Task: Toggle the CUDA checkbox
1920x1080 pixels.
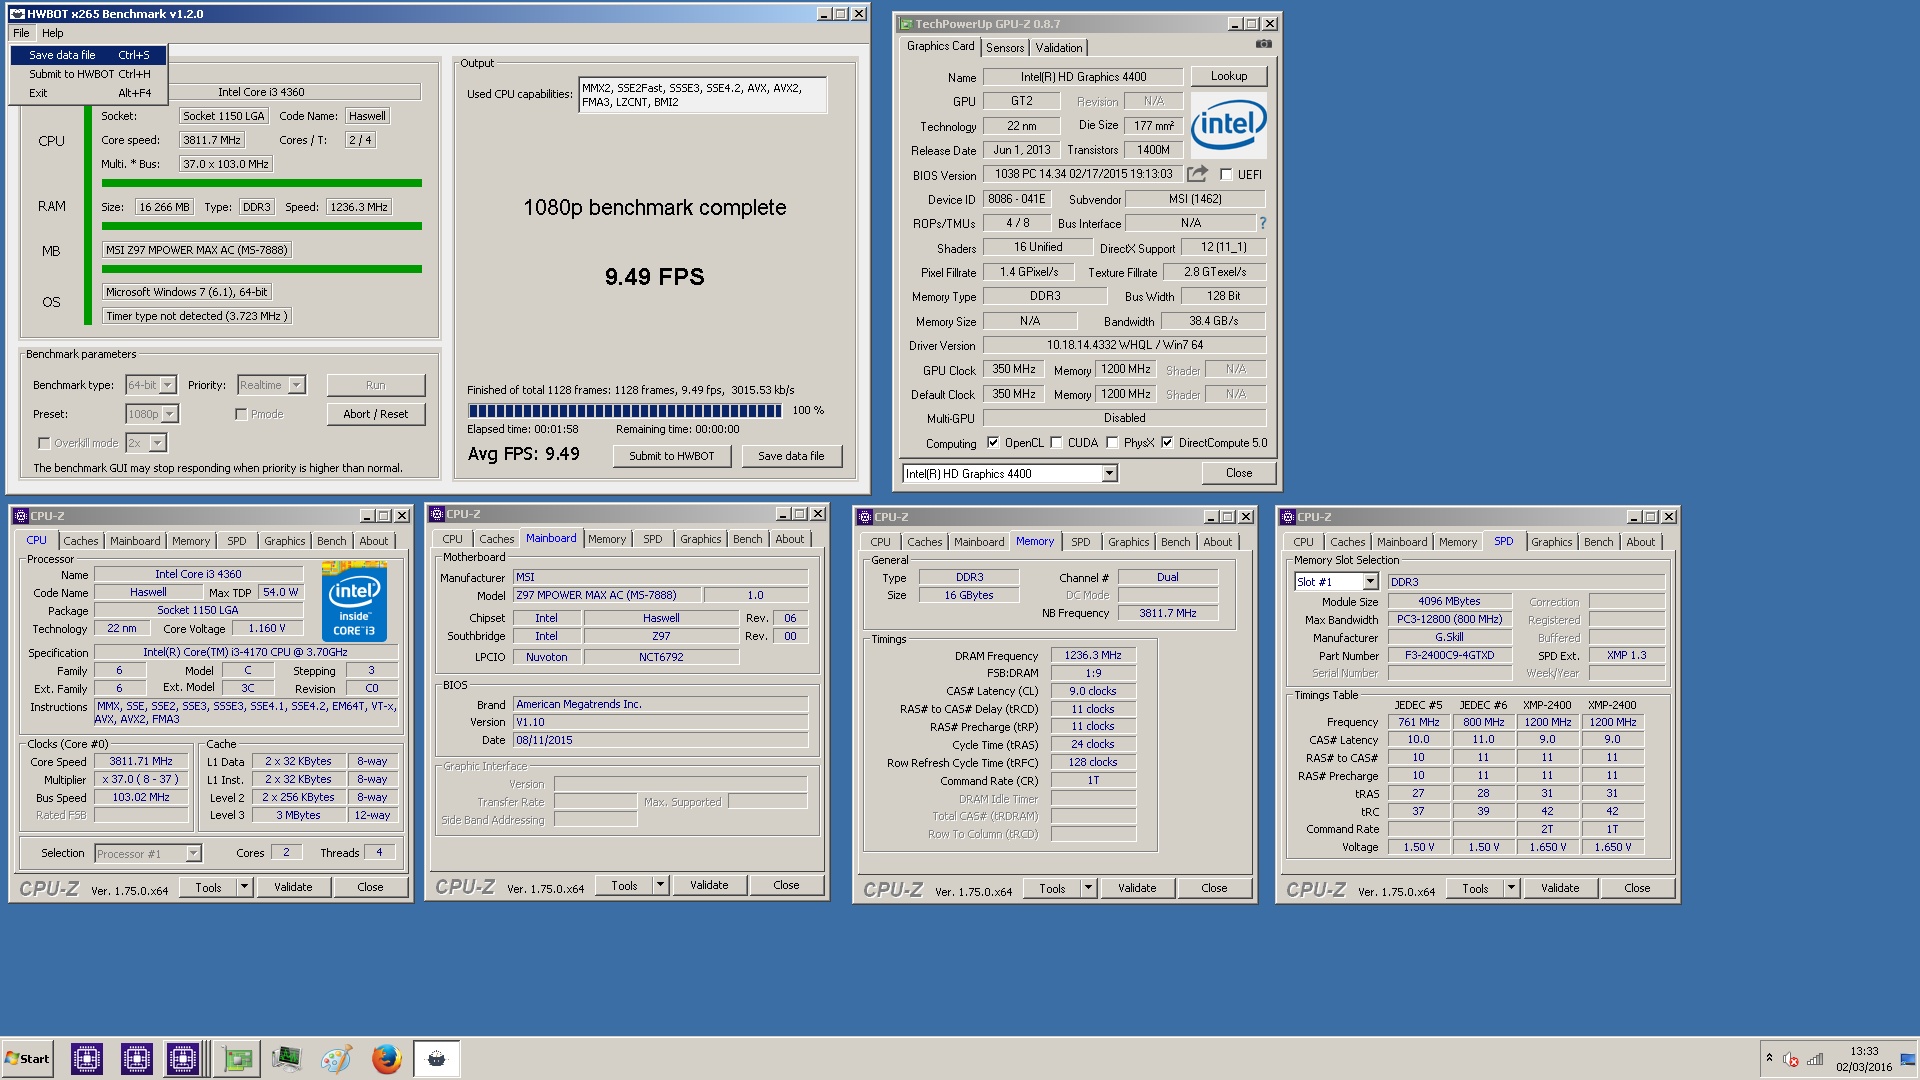Action: [1056, 442]
